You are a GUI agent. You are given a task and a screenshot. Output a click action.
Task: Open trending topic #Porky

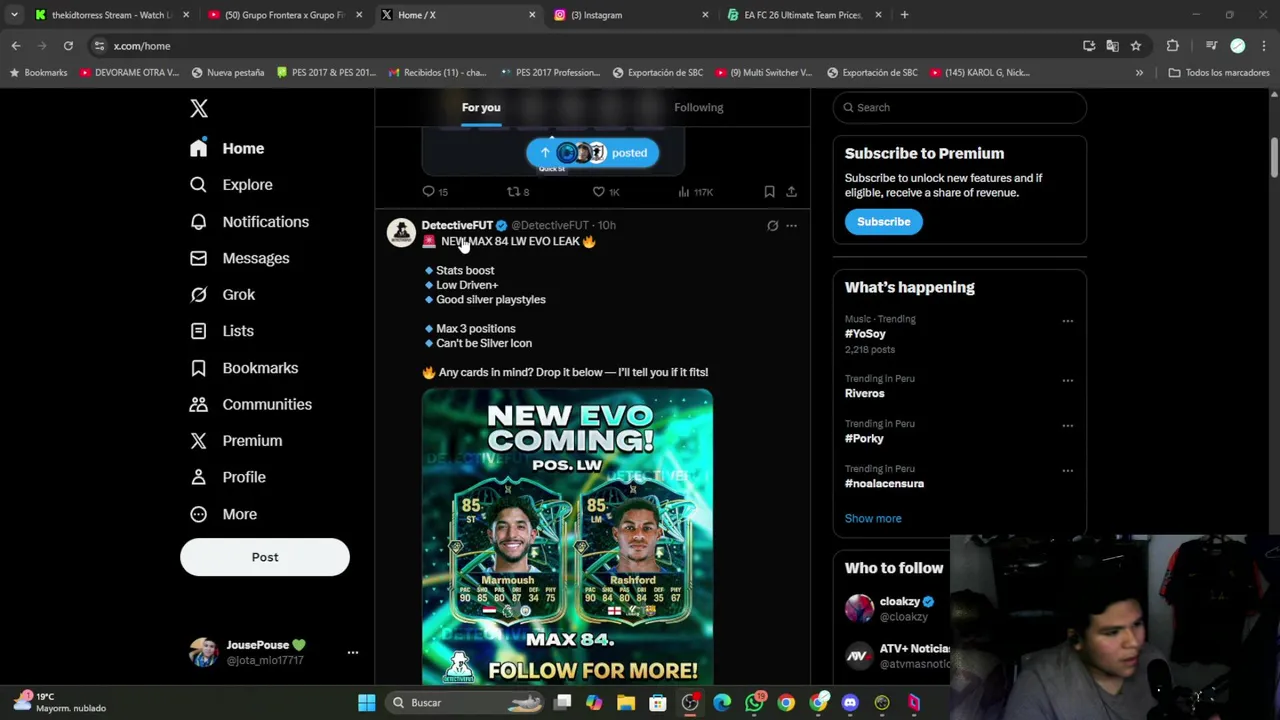[x=864, y=439]
